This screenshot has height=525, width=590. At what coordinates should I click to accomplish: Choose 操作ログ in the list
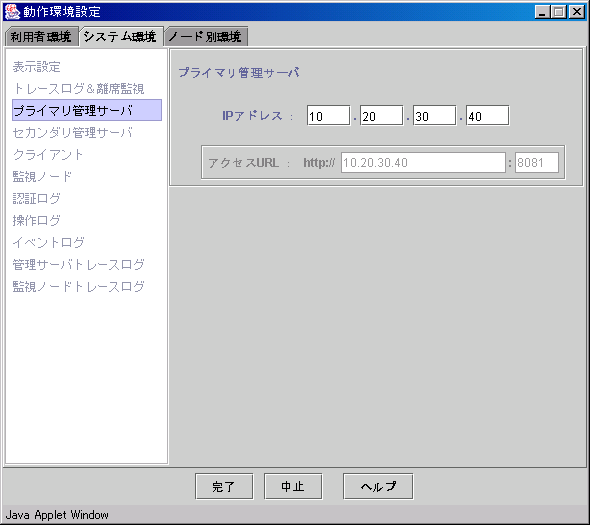click(x=36, y=221)
